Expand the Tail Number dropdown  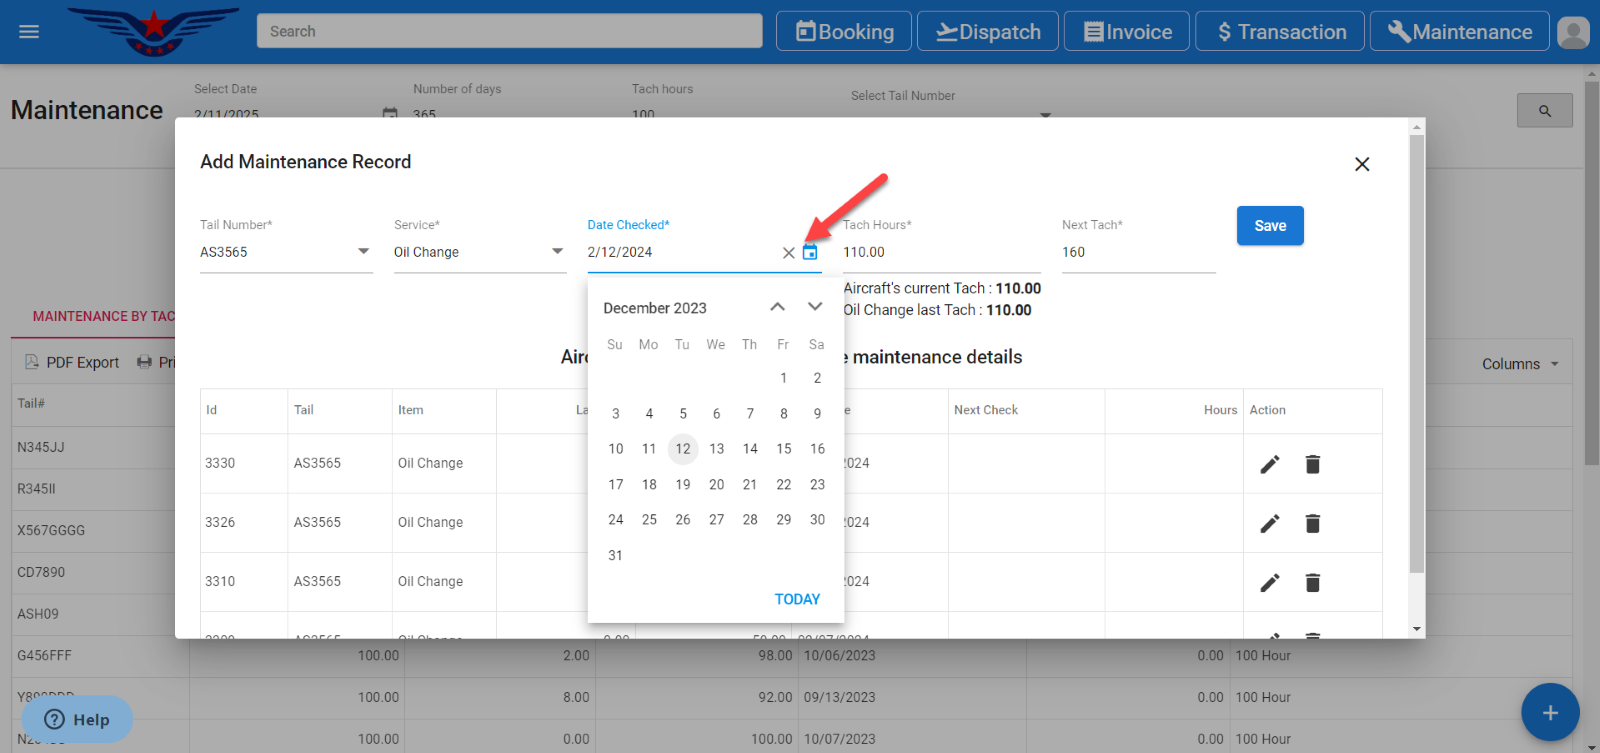(x=363, y=252)
